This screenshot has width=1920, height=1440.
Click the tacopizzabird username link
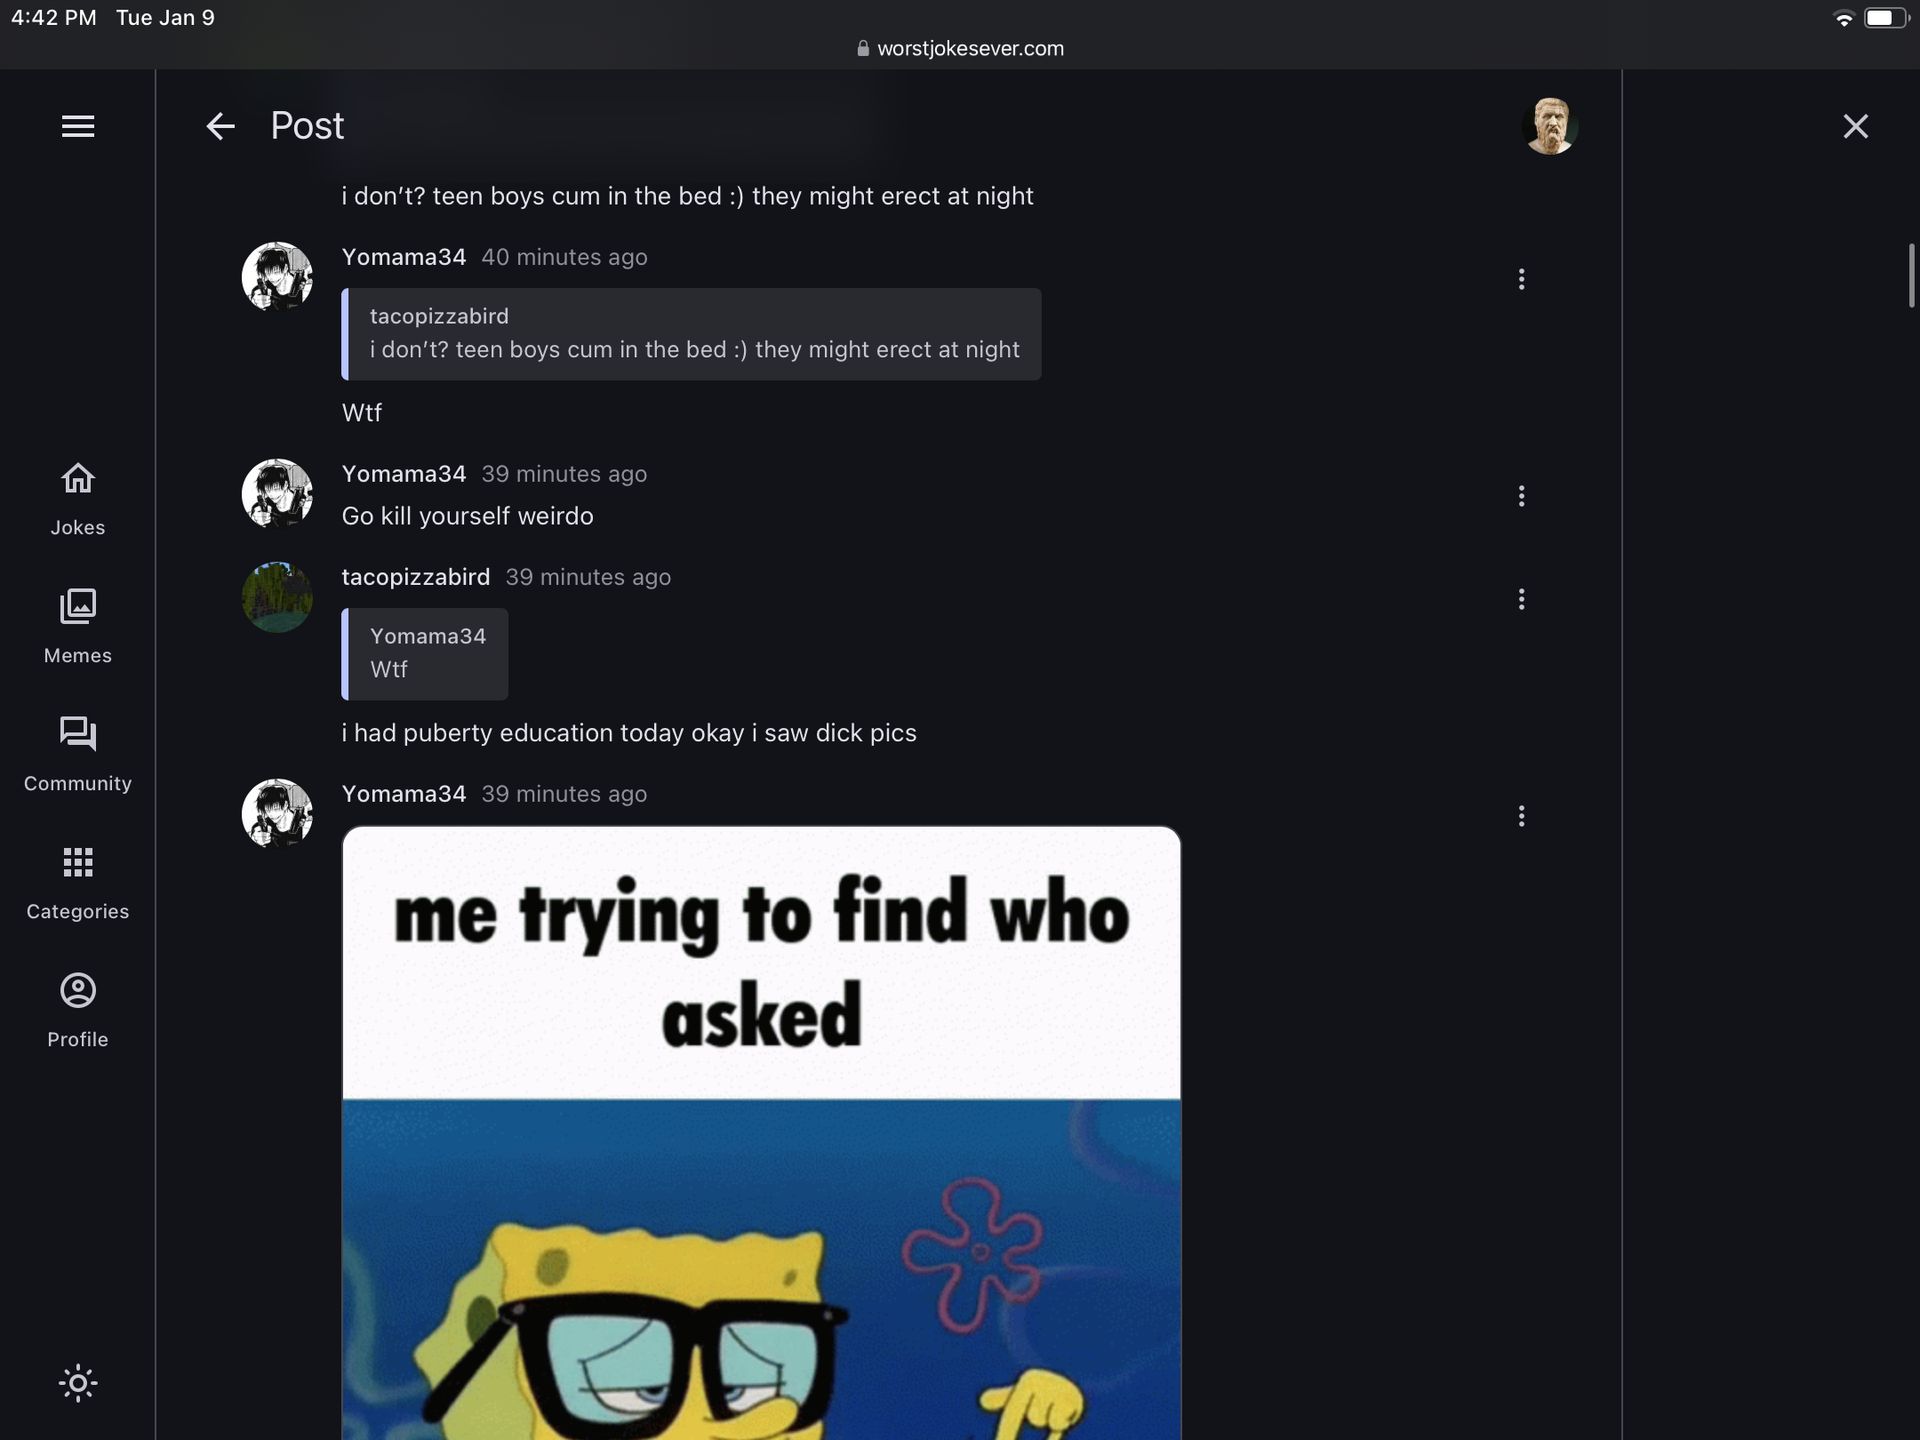[x=416, y=577]
